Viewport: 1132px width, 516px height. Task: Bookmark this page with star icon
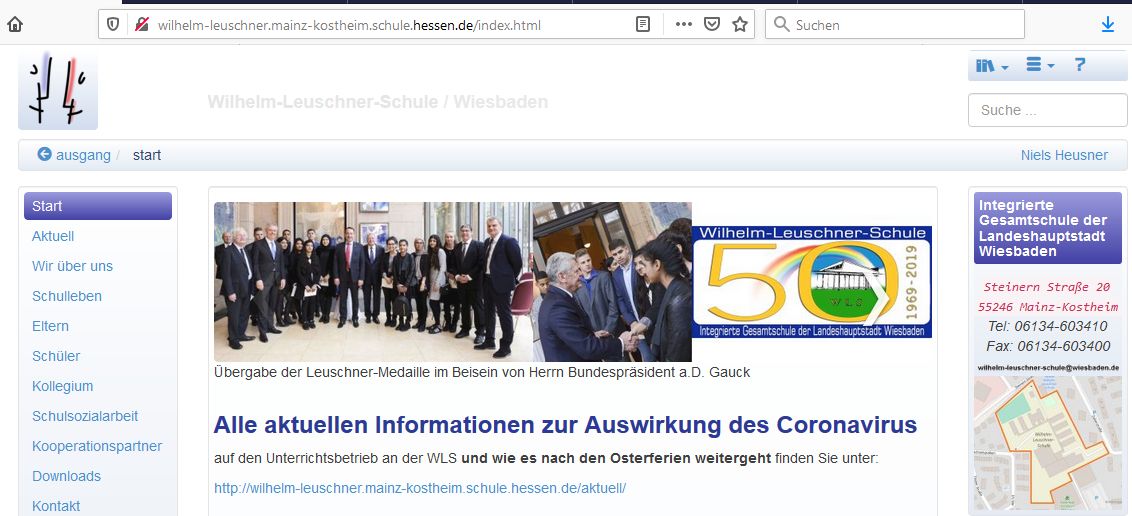coord(740,25)
